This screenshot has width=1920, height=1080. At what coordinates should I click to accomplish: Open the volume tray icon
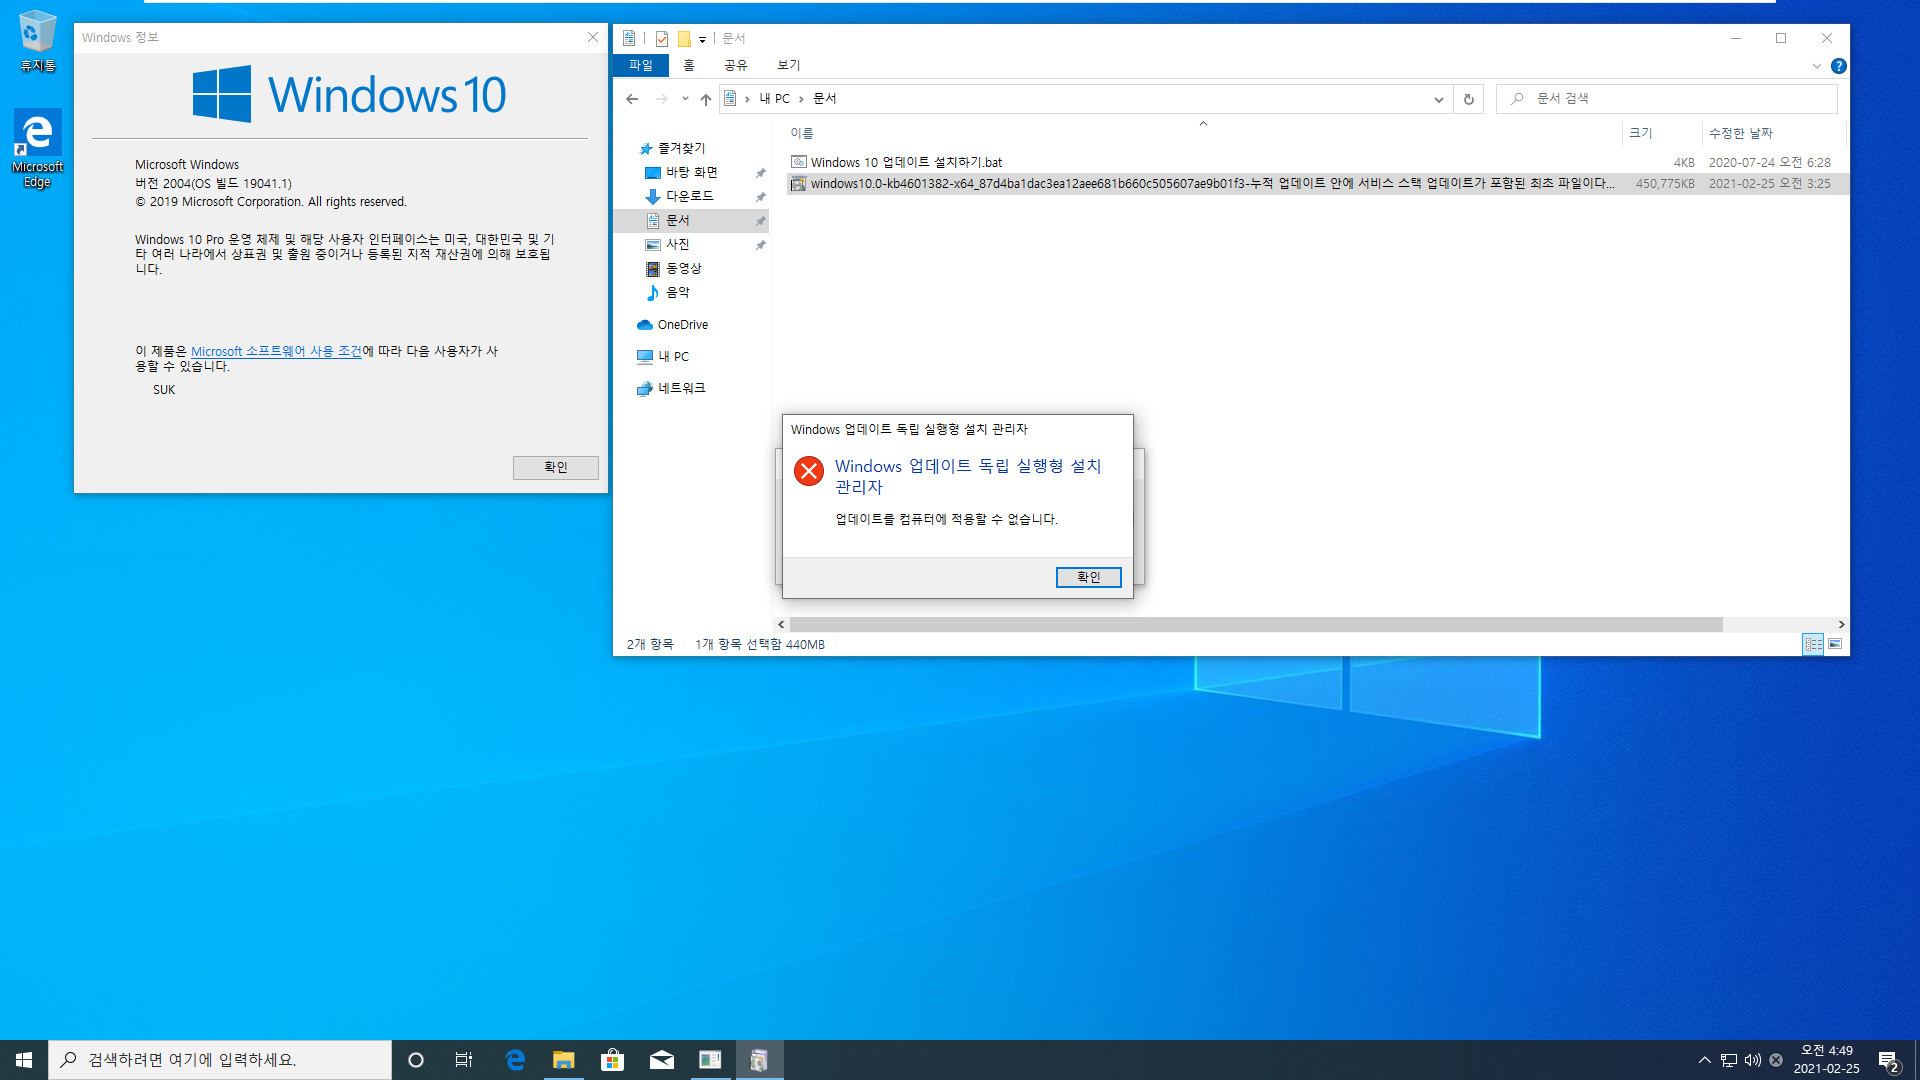tap(1752, 1060)
